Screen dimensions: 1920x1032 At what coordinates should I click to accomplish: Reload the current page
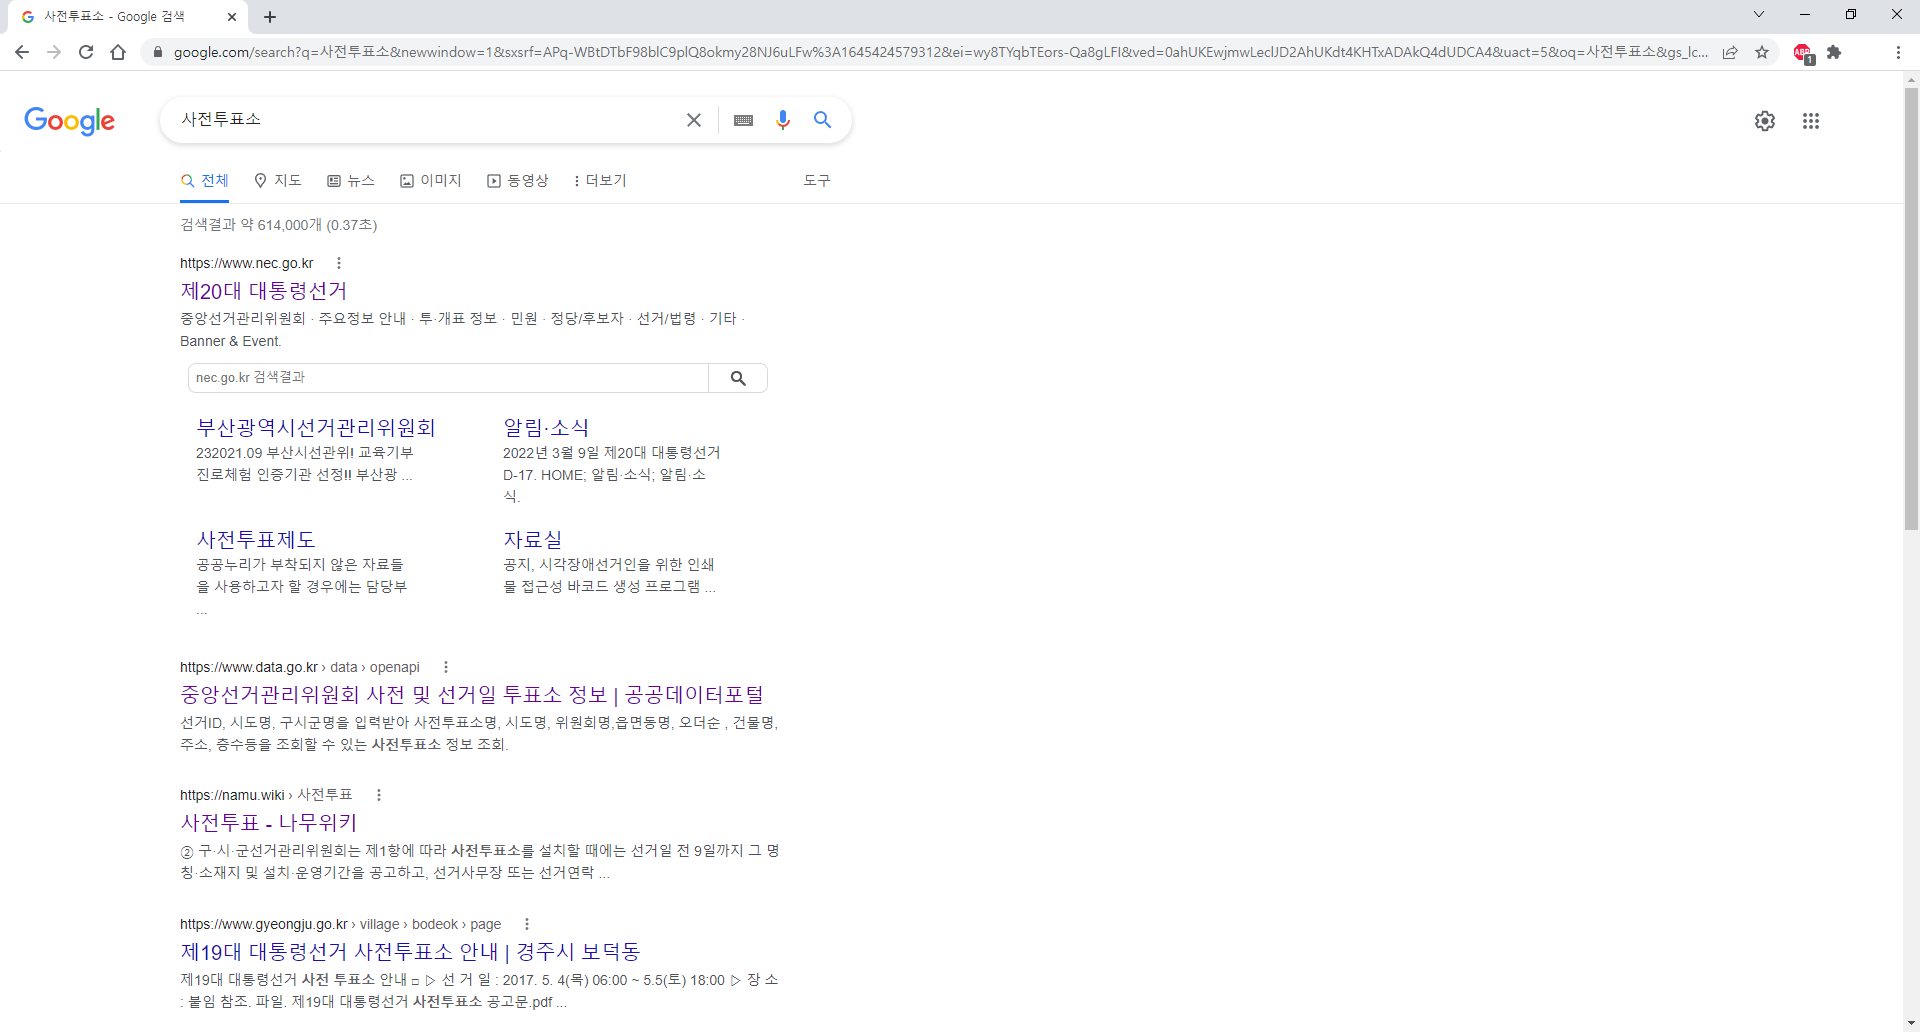click(x=86, y=52)
